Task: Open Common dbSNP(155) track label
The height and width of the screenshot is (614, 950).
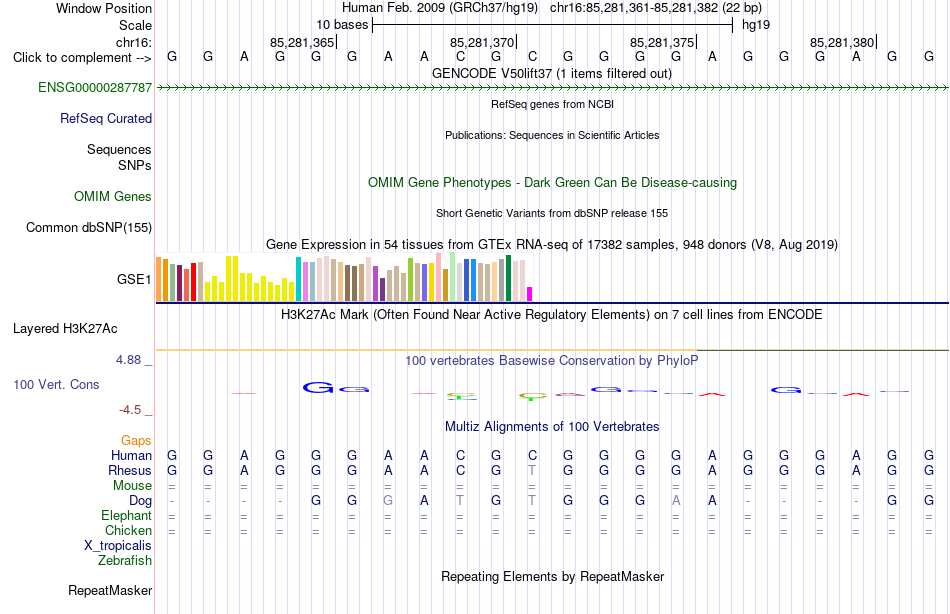Action: [x=88, y=227]
